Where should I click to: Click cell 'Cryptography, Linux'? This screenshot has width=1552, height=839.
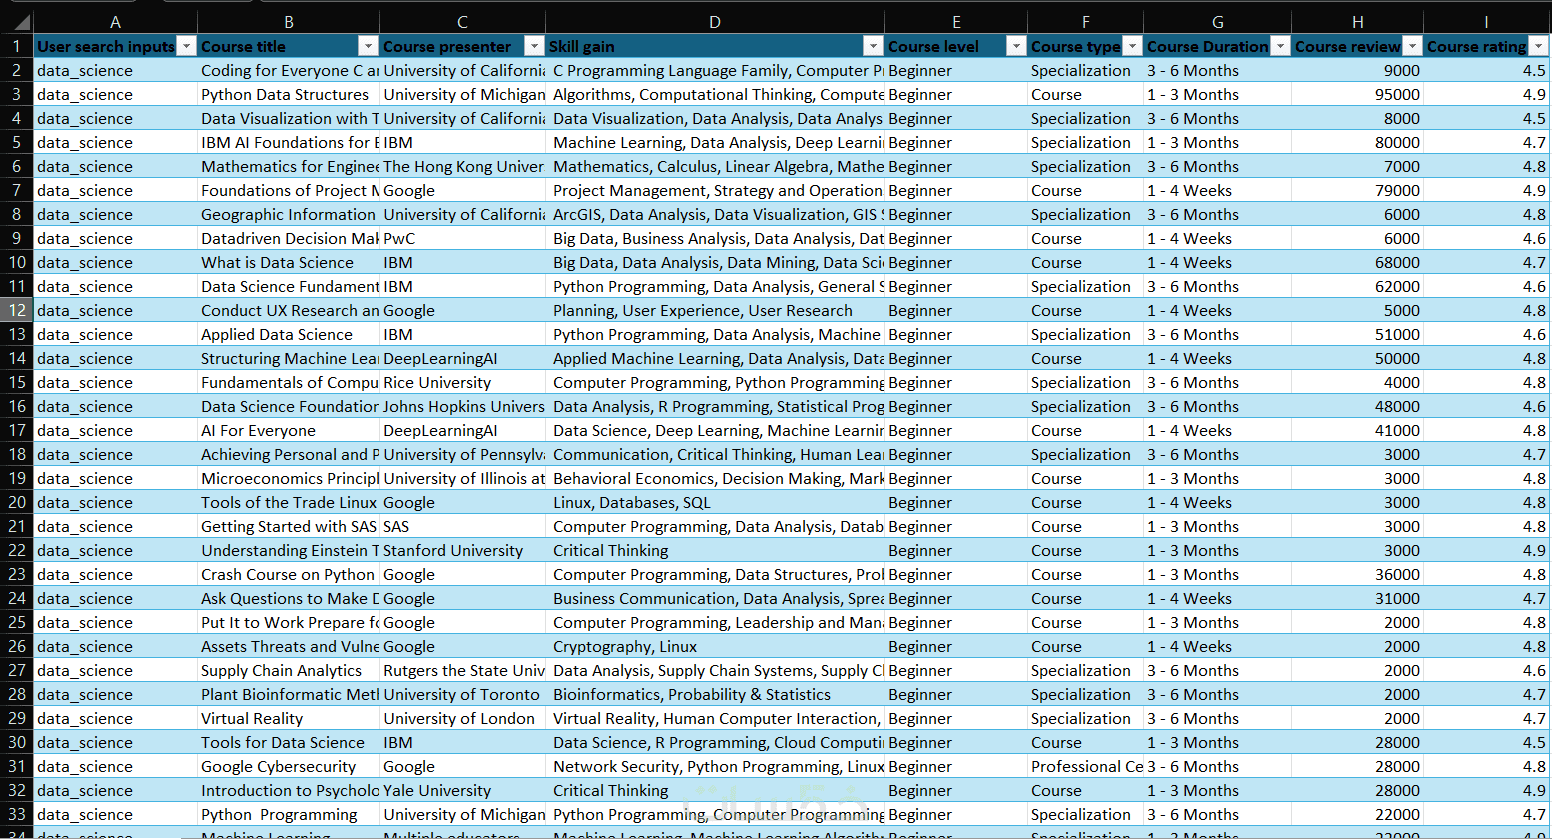point(714,646)
